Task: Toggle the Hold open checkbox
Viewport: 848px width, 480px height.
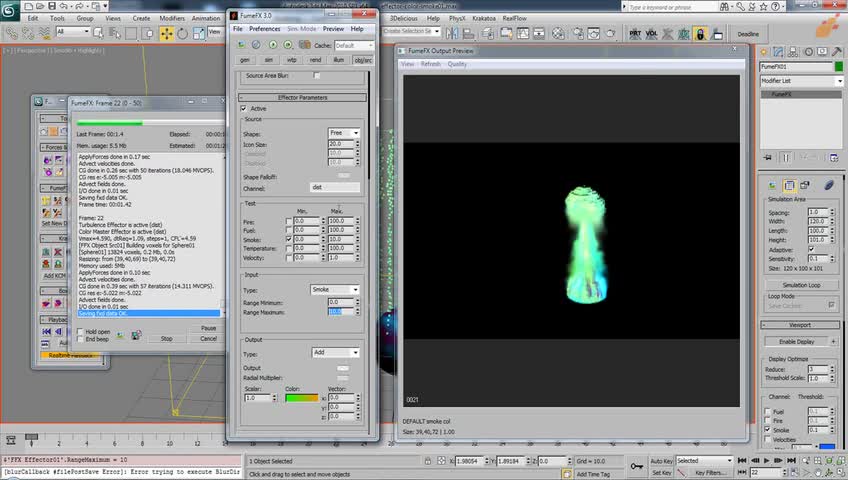Action: (80, 331)
